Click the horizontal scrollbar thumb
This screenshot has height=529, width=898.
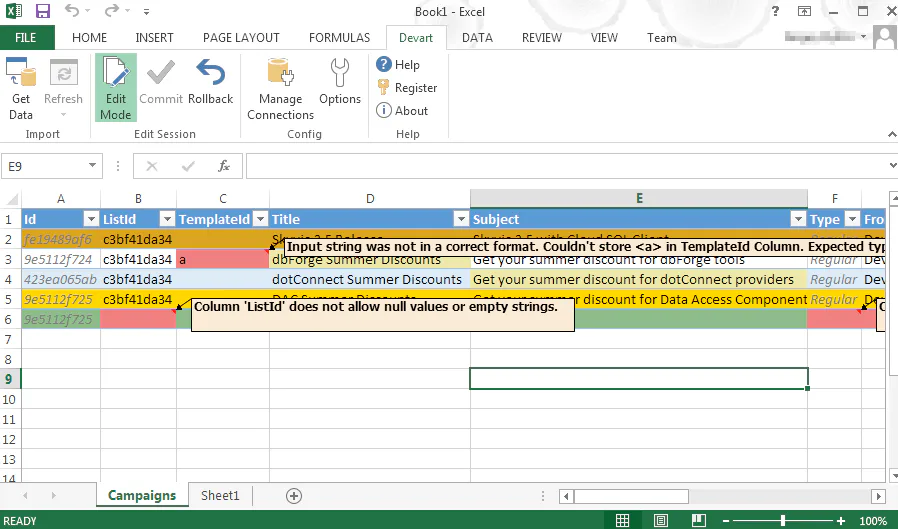pos(631,496)
